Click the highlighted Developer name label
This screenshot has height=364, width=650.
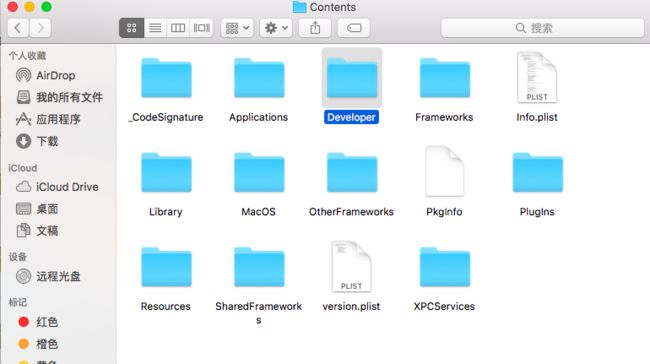(351, 117)
